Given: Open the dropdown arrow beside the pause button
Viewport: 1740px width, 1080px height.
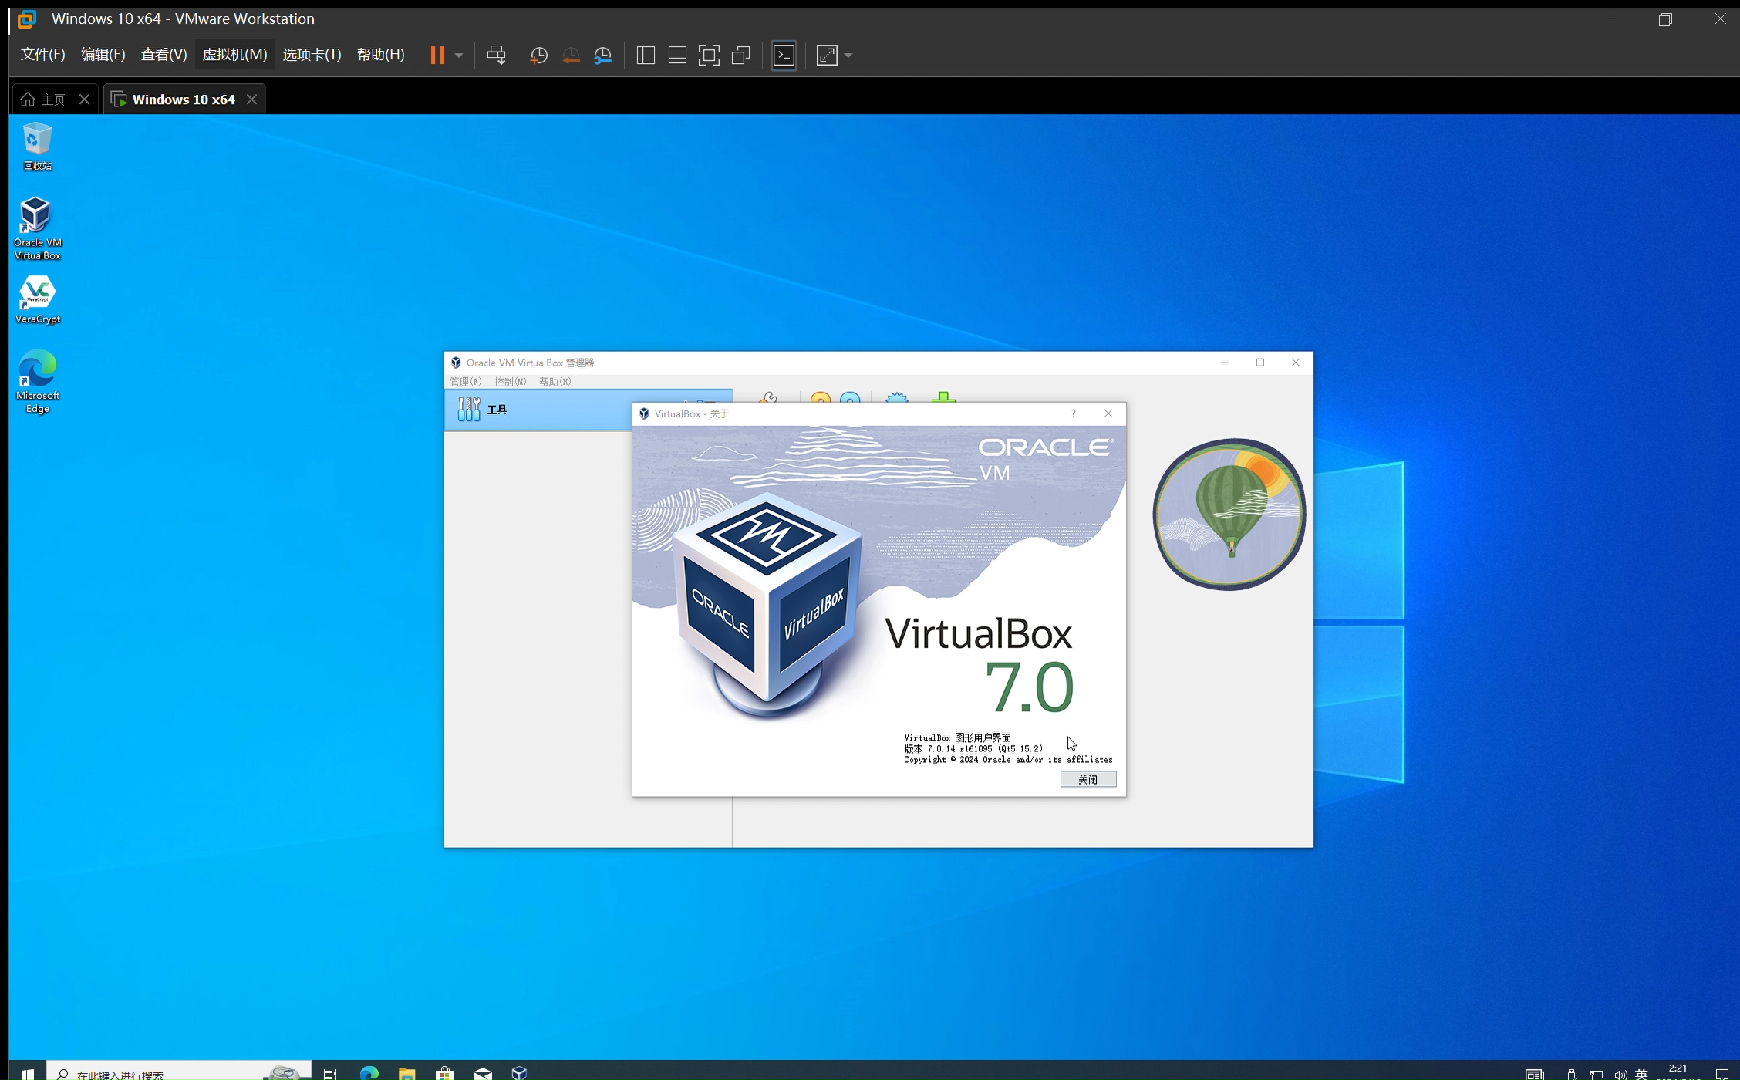Looking at the screenshot, I should click(459, 55).
